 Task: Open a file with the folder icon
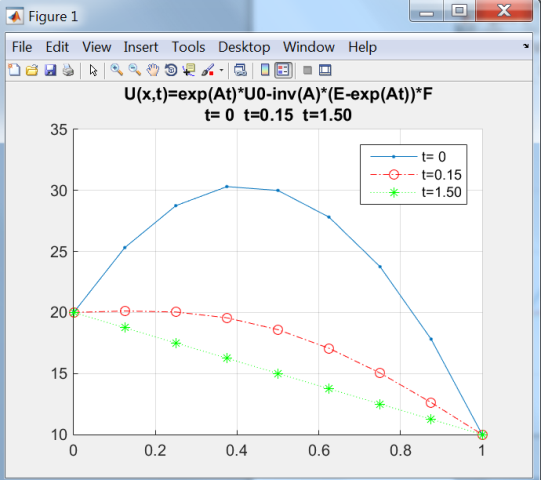(x=32, y=70)
